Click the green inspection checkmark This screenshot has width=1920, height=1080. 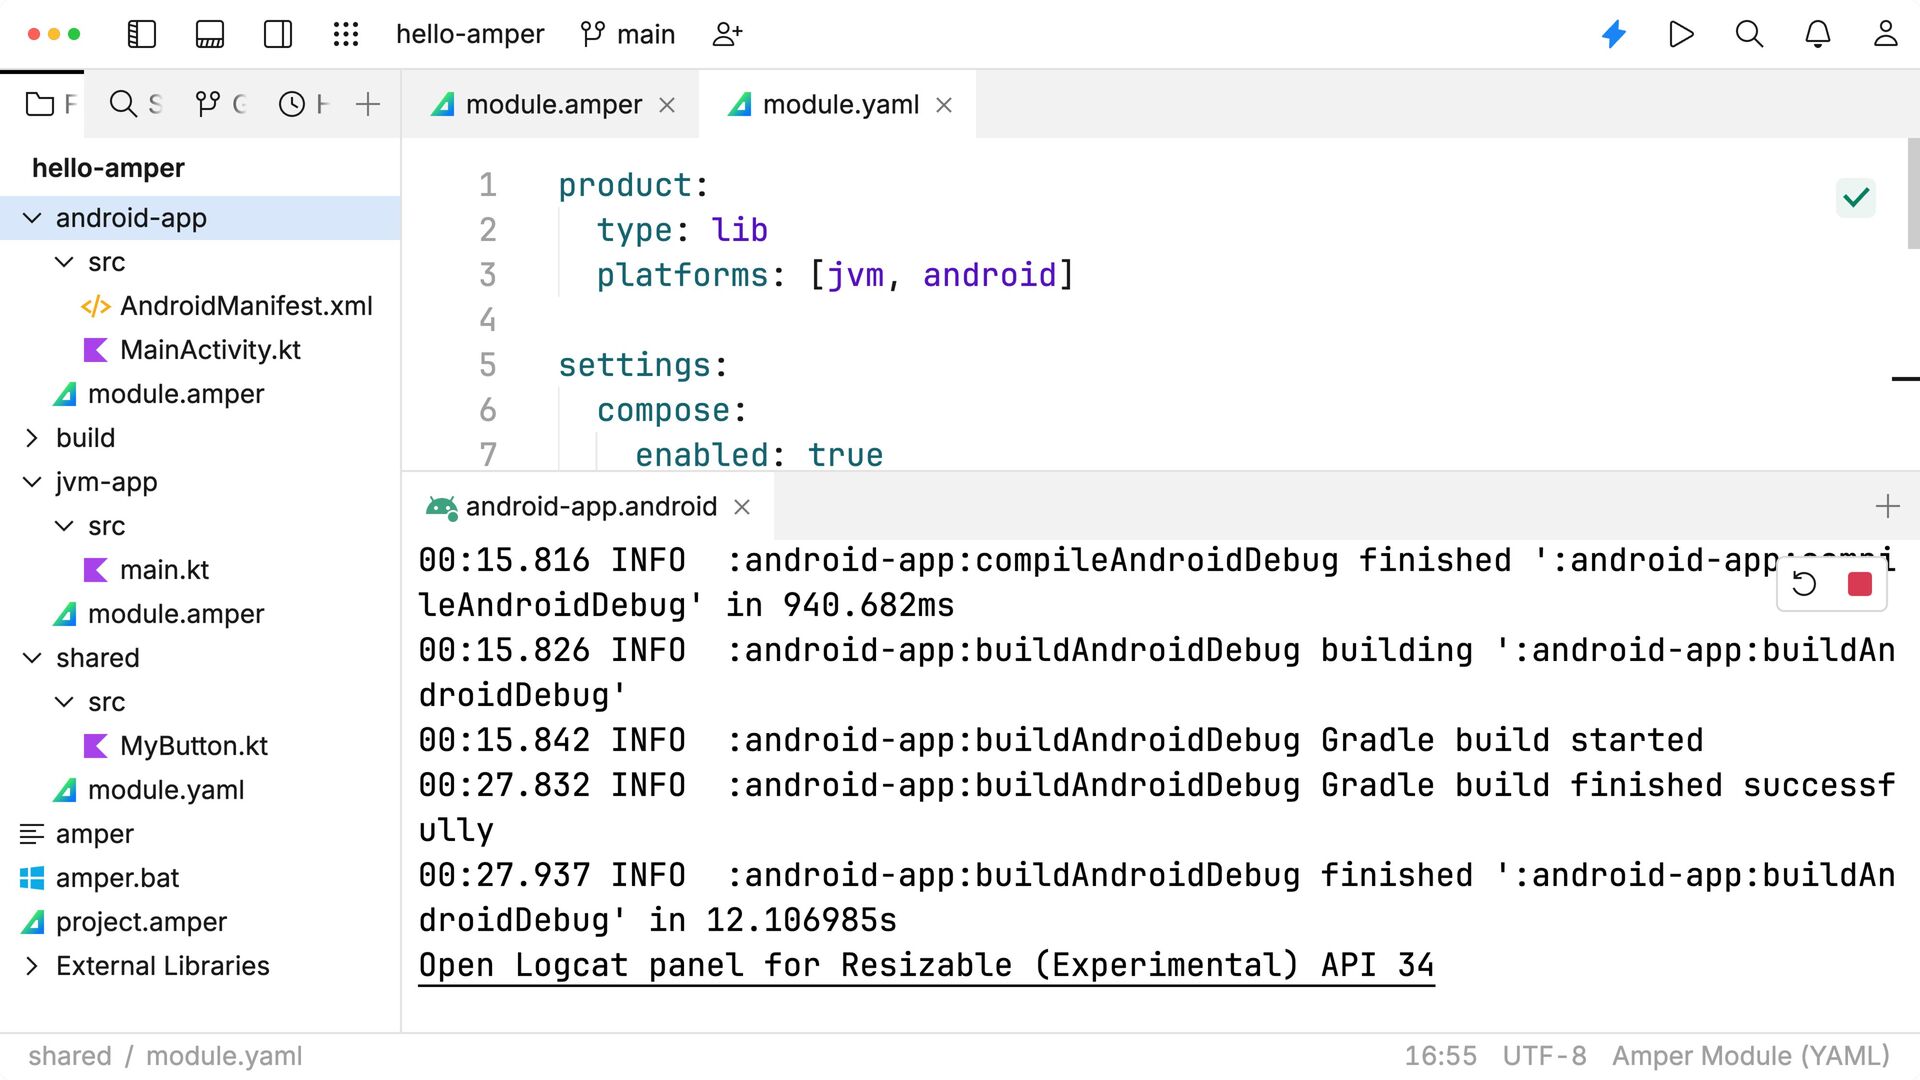[1856, 198]
